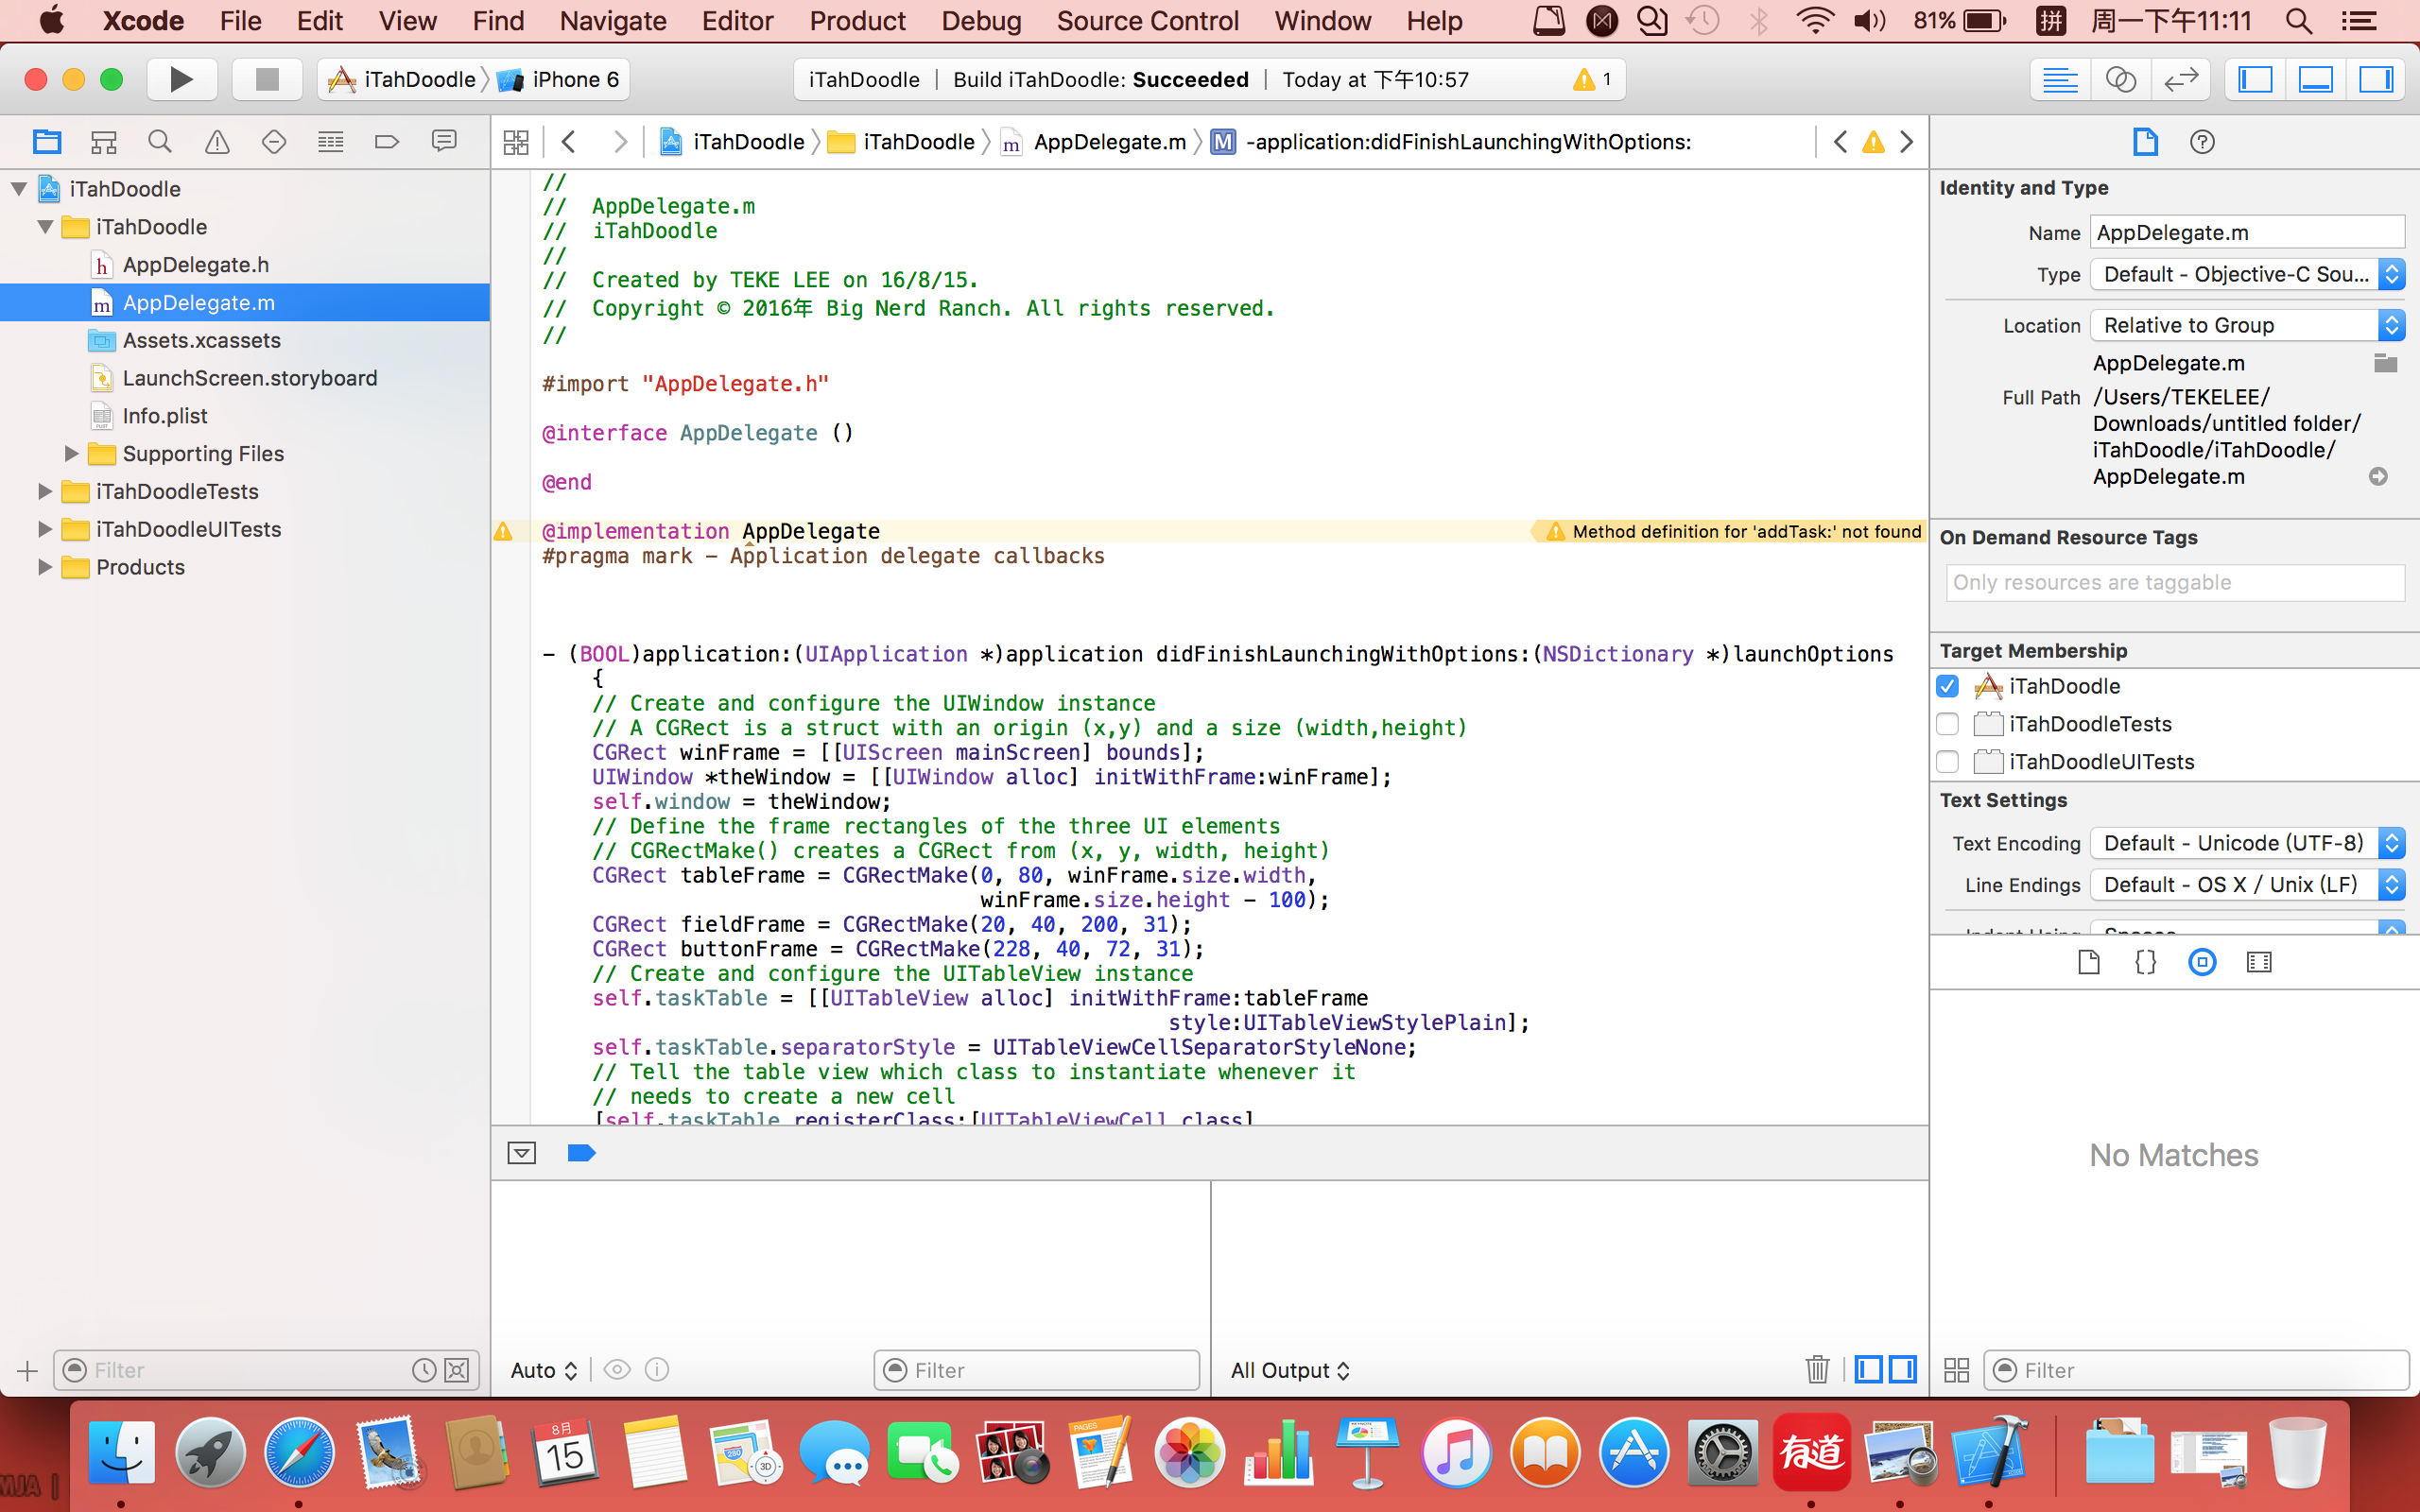Switch to the Assistant editor
This screenshot has width=2420, height=1512.
2120,79
